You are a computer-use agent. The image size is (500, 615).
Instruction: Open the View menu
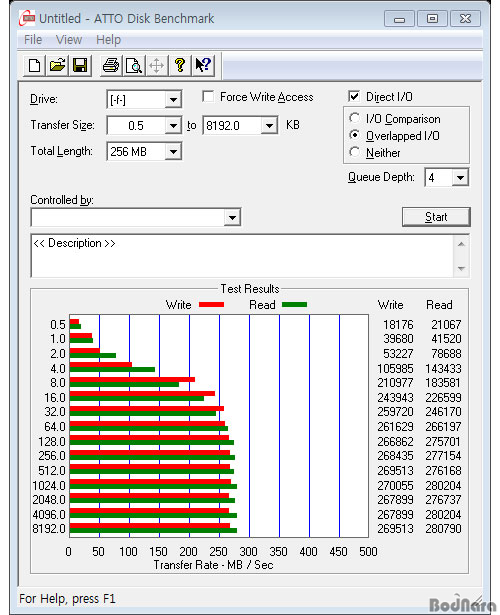[69, 40]
